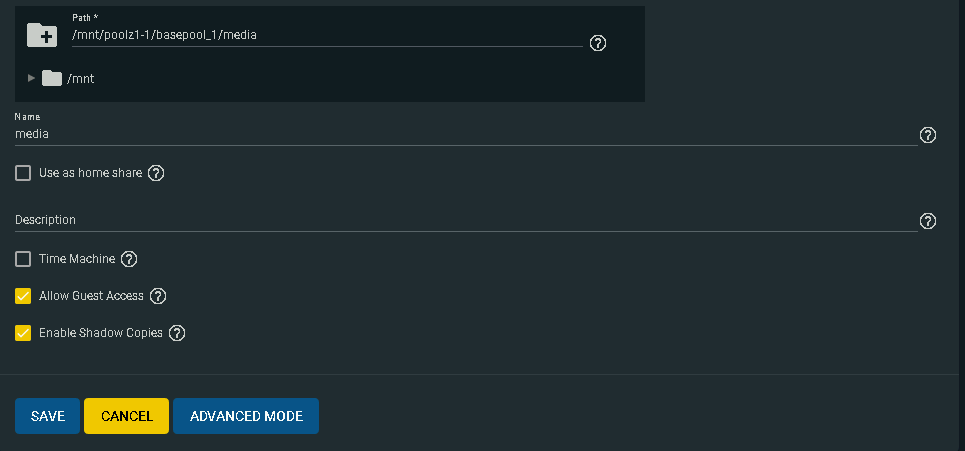Screen dimensions: 965x451
Task: Click the /mnt folder icon in tree
Action: (x=52, y=78)
